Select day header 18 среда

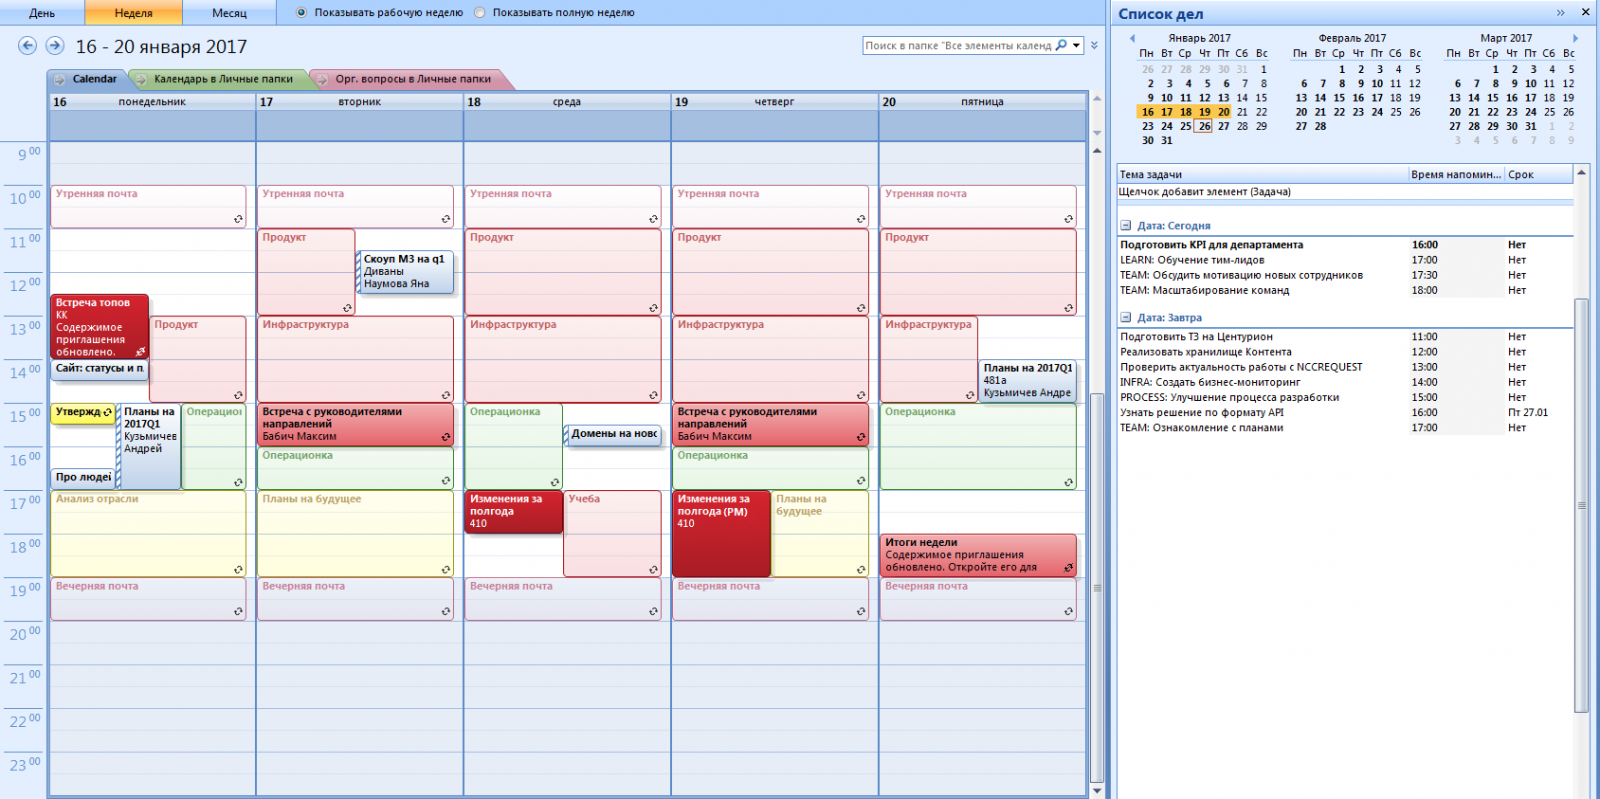coord(567,102)
